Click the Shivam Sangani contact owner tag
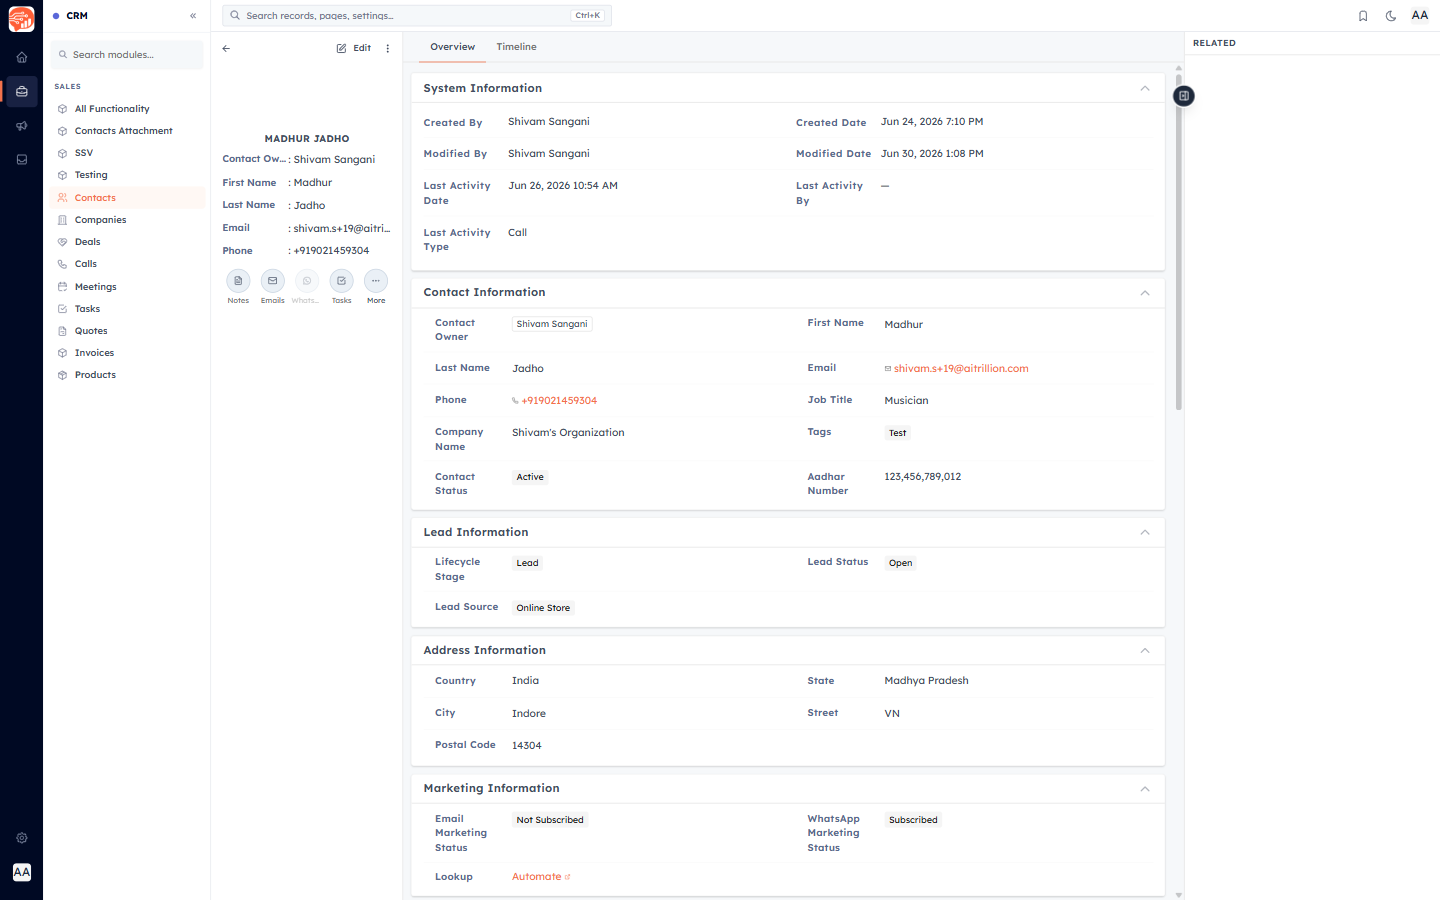The height and width of the screenshot is (900, 1440). tap(552, 324)
